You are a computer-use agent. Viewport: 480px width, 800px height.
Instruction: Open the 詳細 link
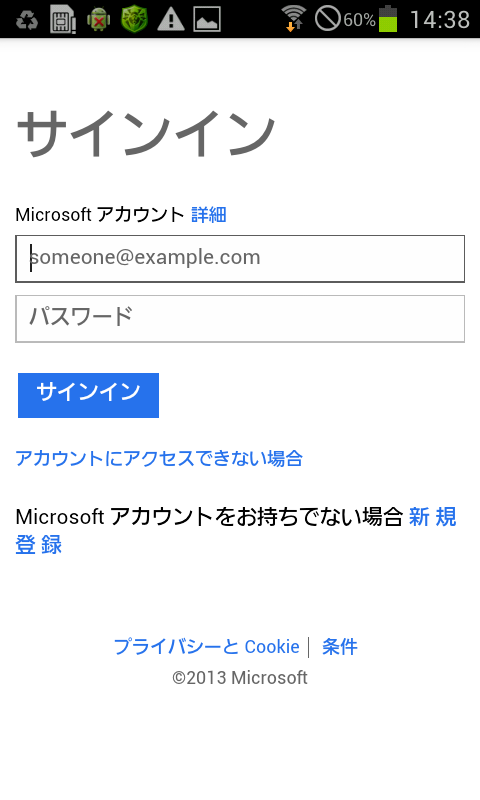click(209, 215)
